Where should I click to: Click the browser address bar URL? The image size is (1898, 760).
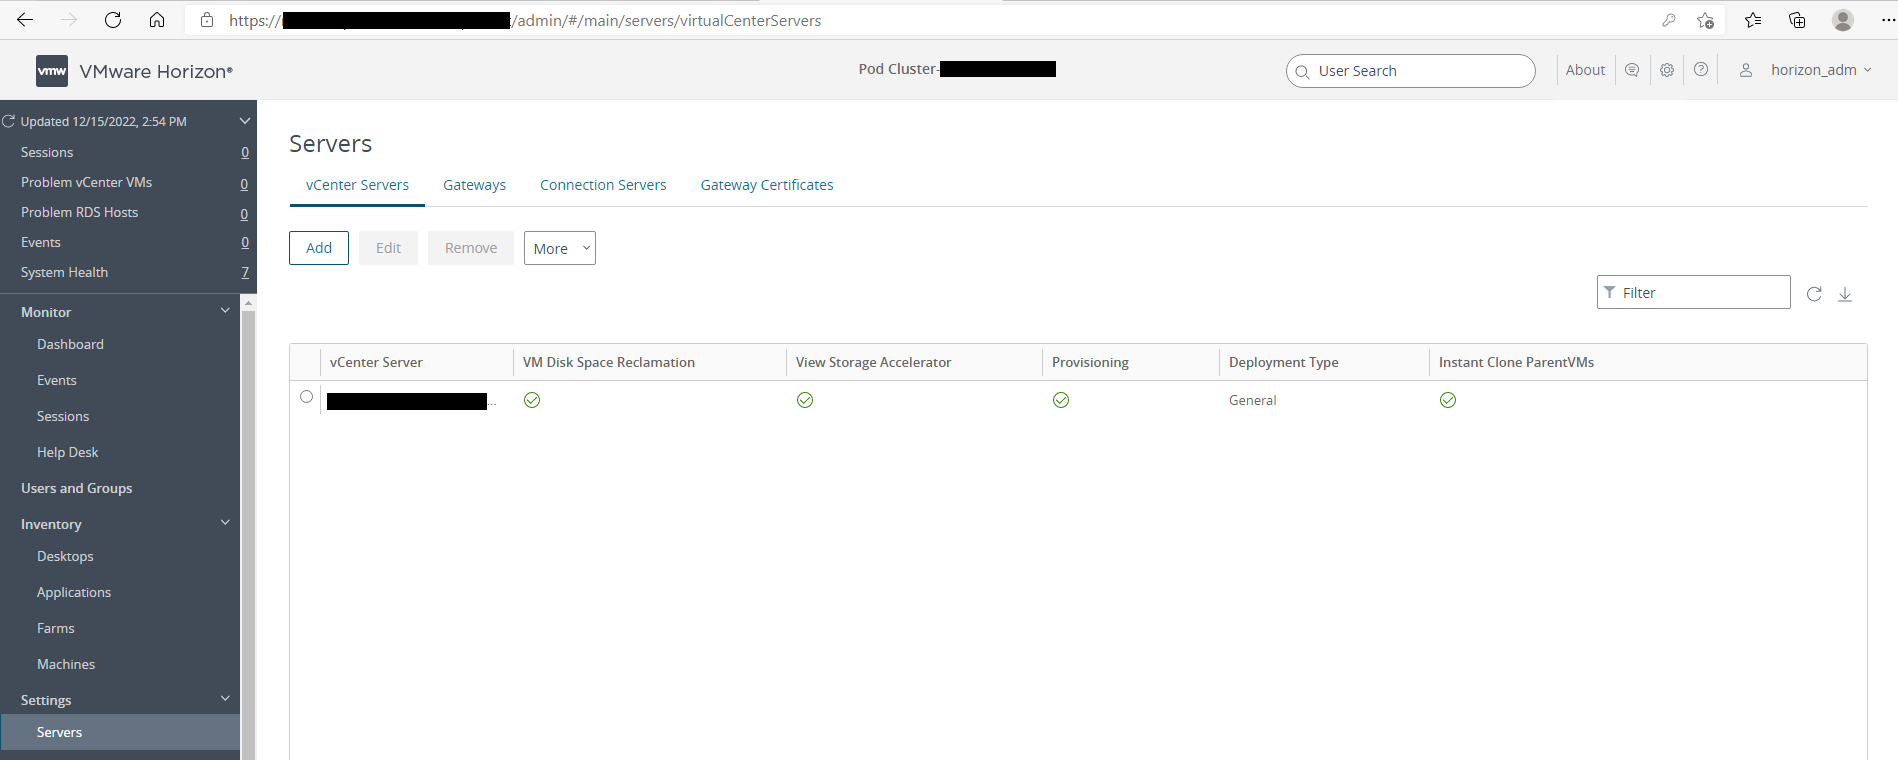pos(525,20)
